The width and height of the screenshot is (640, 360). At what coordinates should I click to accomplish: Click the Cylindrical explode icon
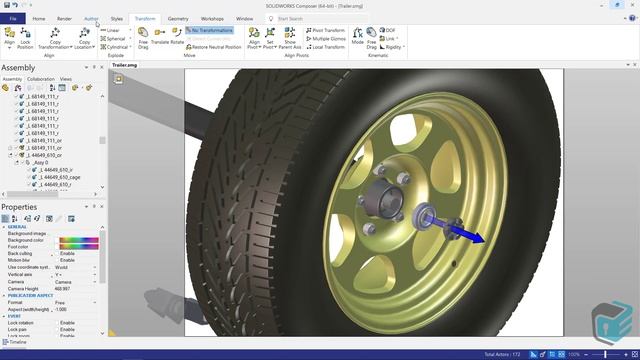pos(103,47)
